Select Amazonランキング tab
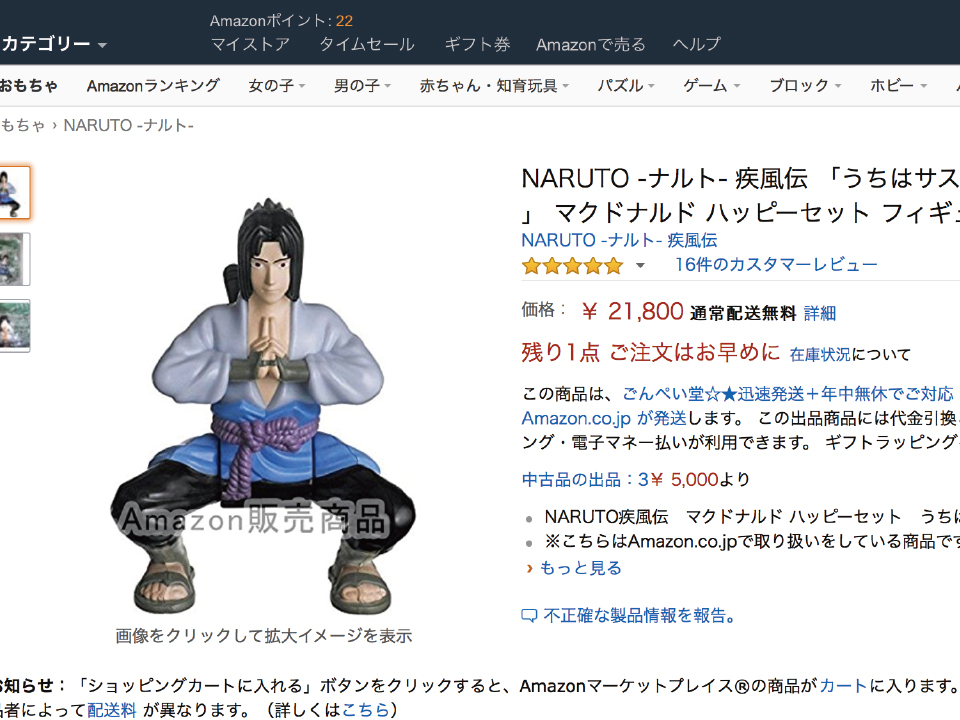Screen dimensions: 960x720 pos(153,86)
